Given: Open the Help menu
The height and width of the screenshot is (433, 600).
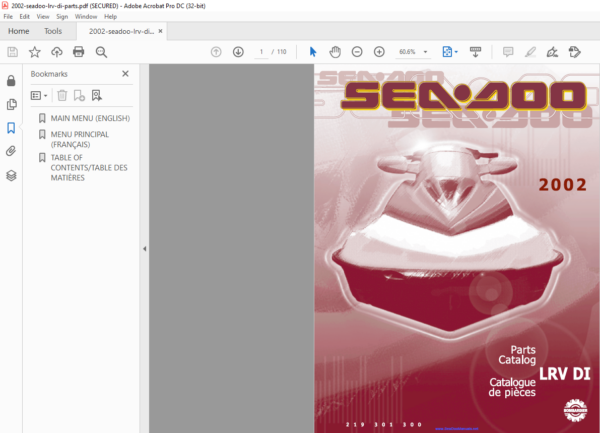Looking at the screenshot, I should point(110,16).
